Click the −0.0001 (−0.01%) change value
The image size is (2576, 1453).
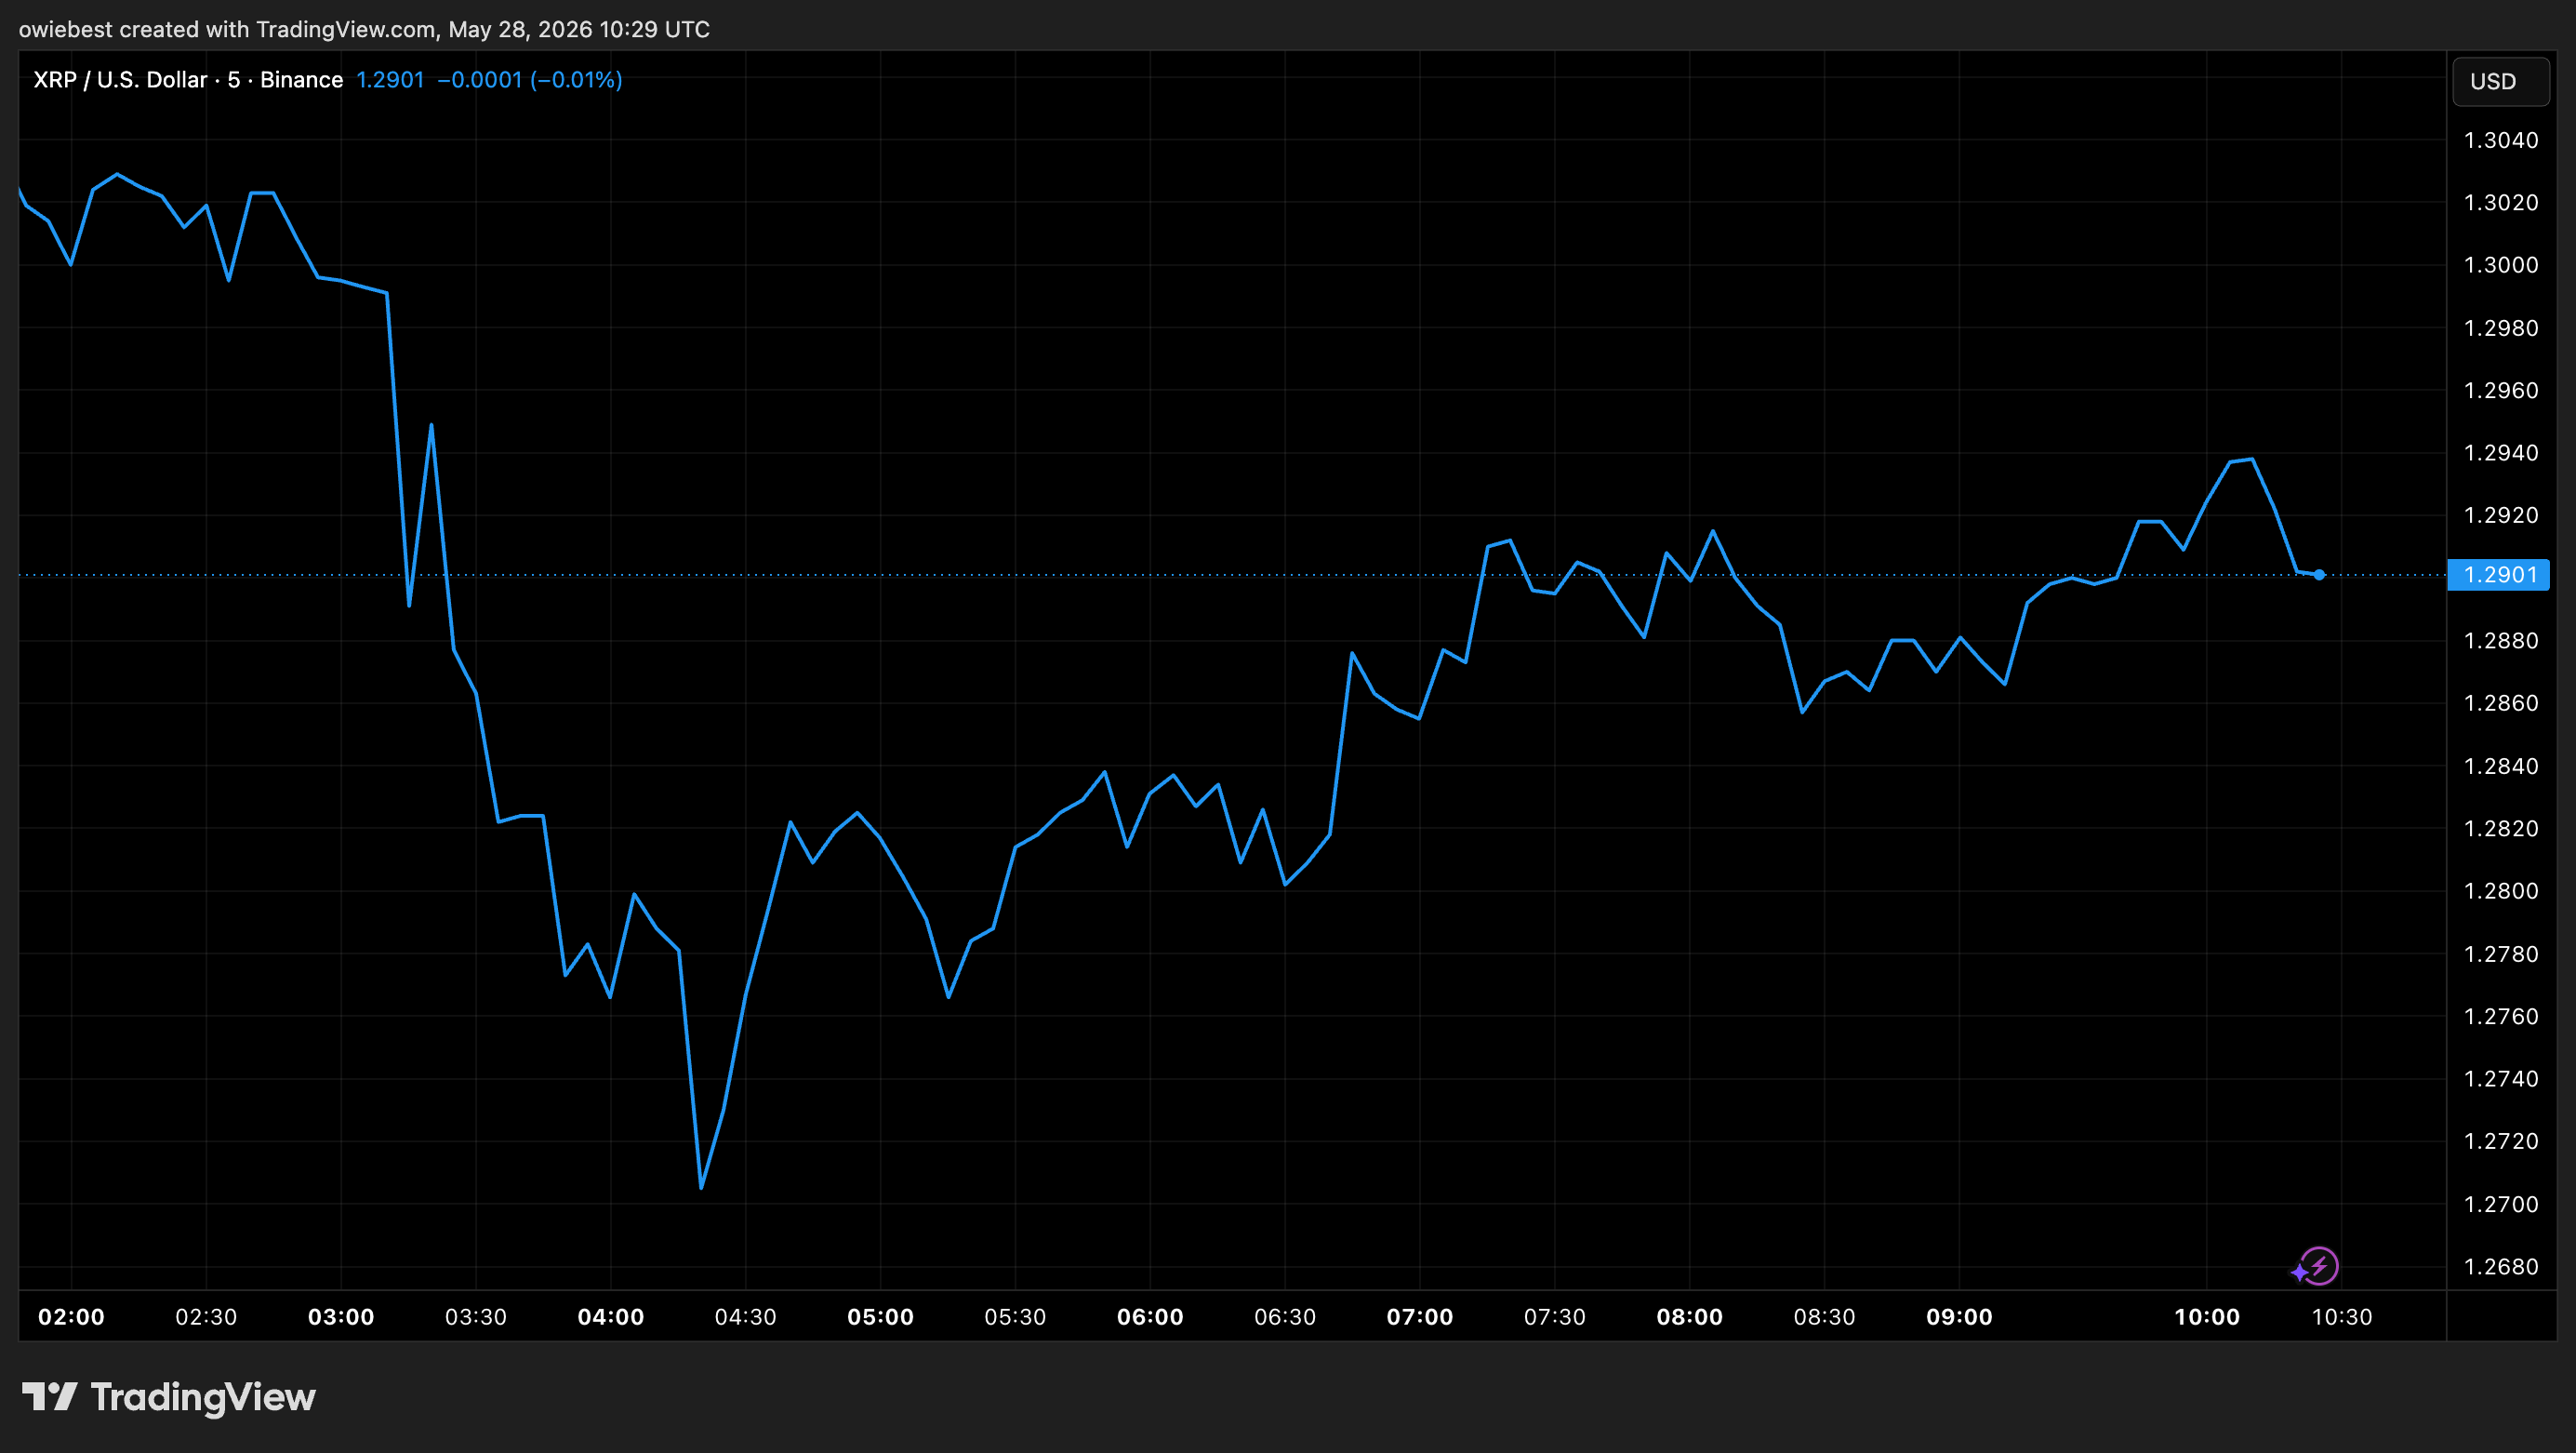tap(530, 80)
